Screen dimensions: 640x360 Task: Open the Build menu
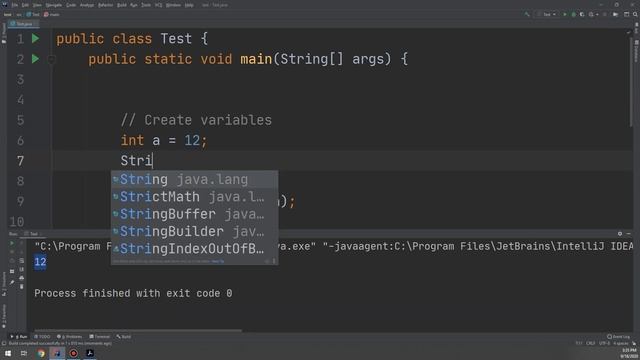pos(122,5)
